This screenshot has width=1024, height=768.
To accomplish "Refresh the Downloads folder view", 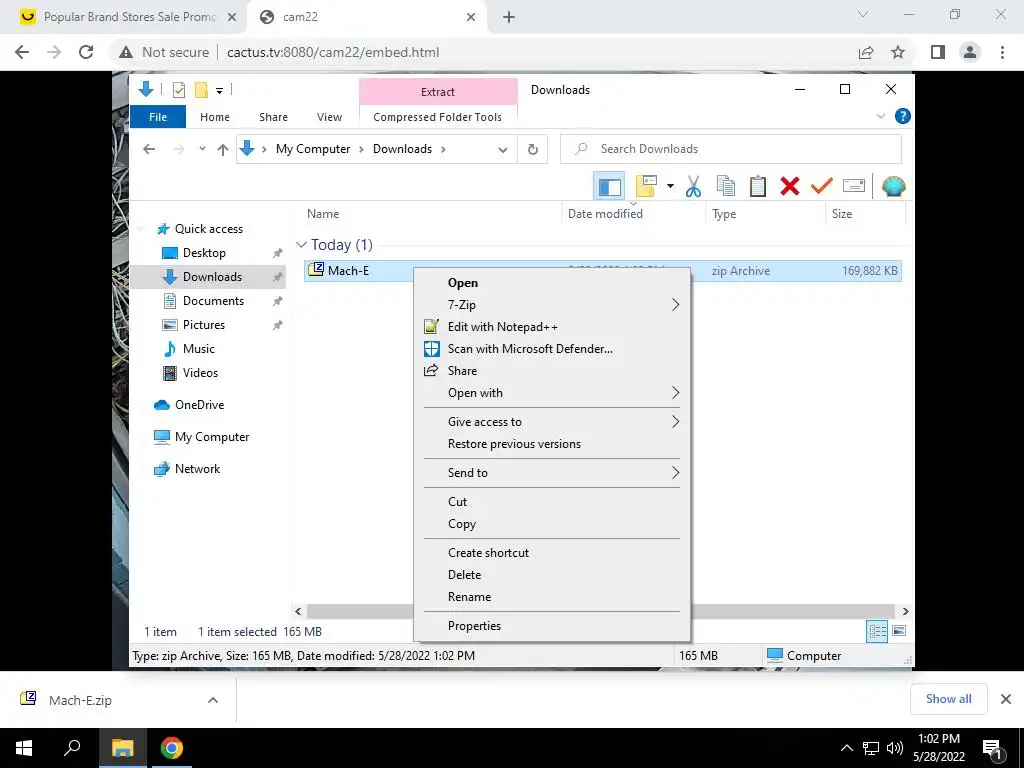I will pyautogui.click(x=532, y=150).
